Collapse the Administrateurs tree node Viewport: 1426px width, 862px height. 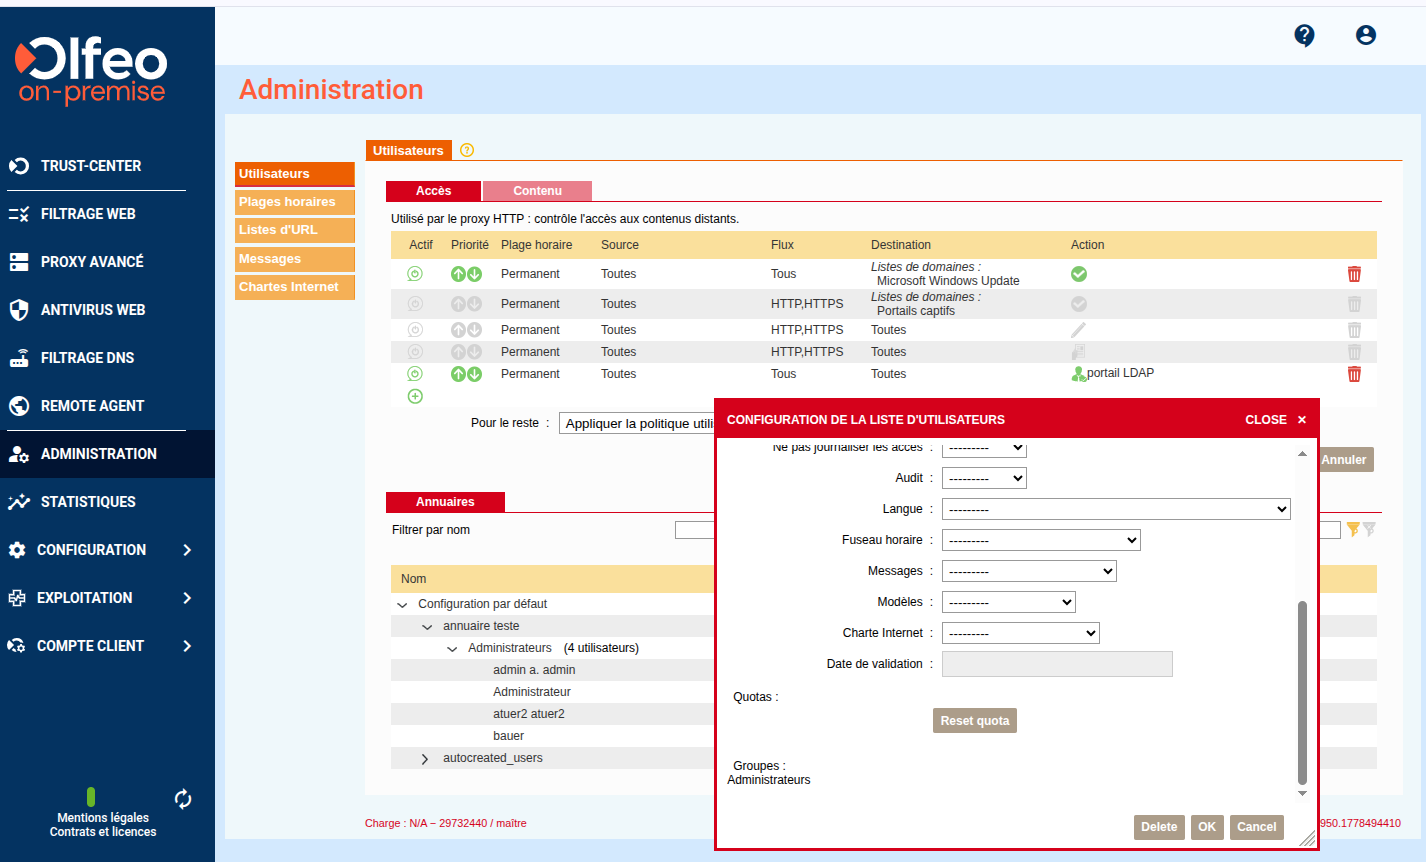pyautogui.click(x=452, y=649)
